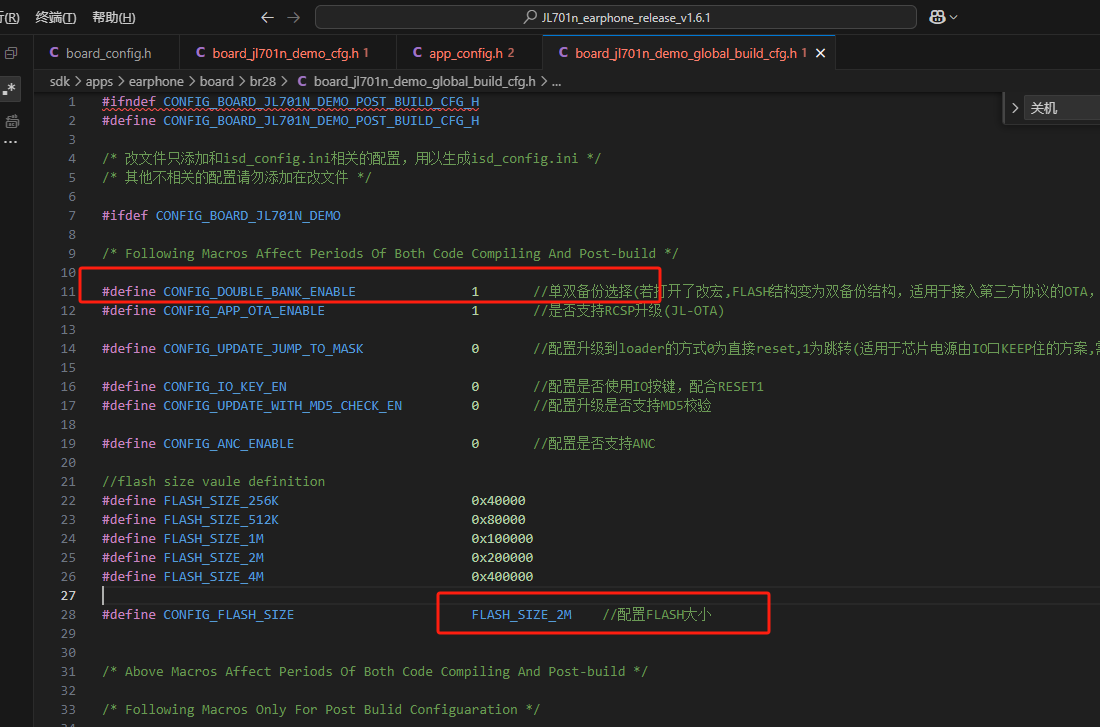The image size is (1100, 727).
Task: Select the br28 breadcrumb
Action: [262, 81]
